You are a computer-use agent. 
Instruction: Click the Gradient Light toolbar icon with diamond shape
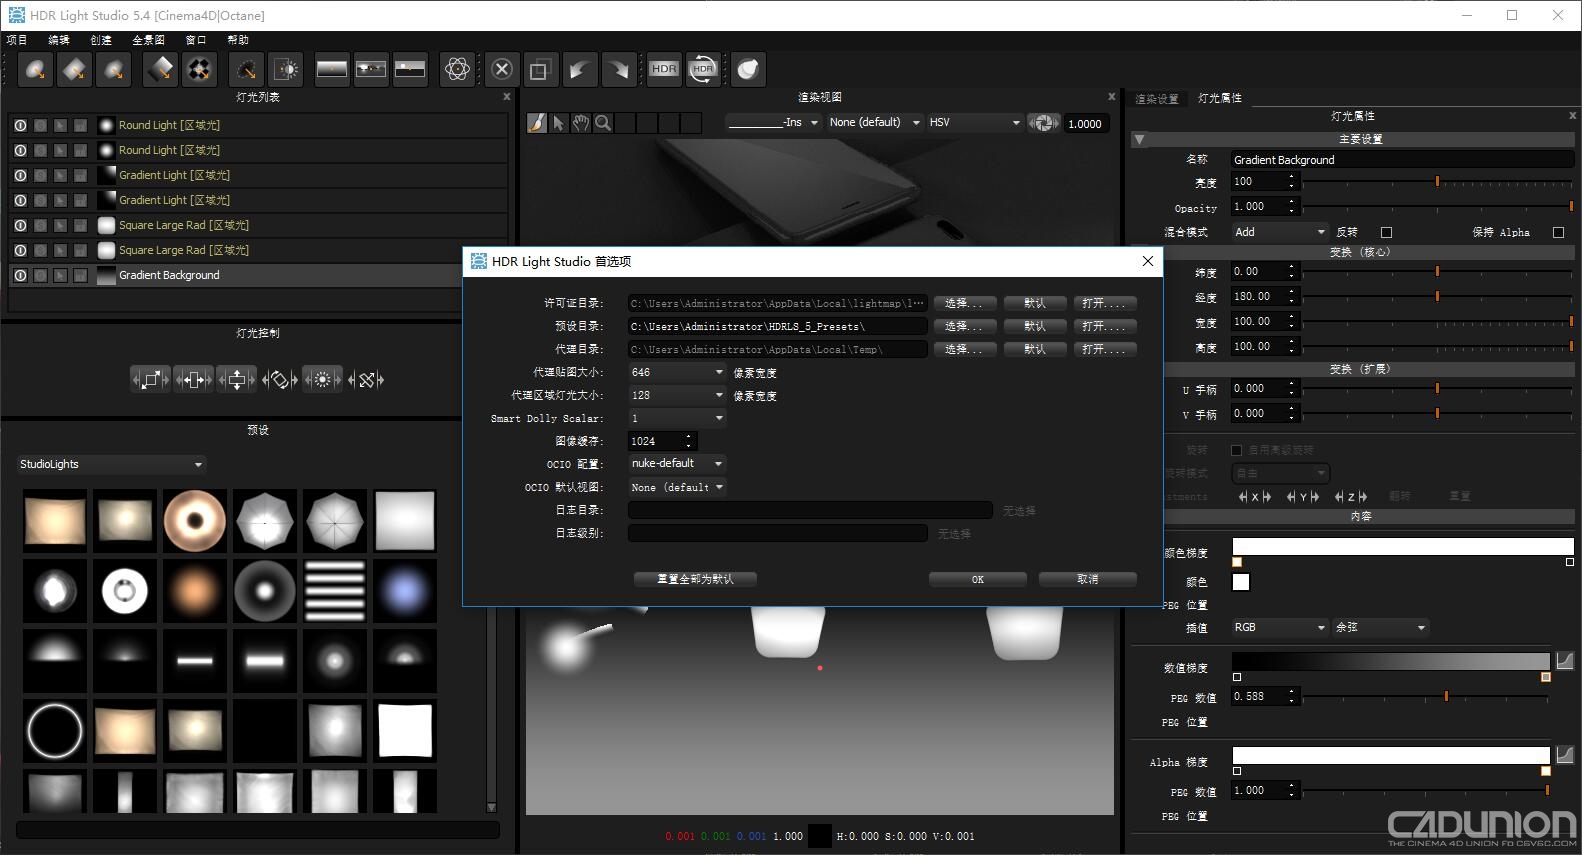[160, 69]
